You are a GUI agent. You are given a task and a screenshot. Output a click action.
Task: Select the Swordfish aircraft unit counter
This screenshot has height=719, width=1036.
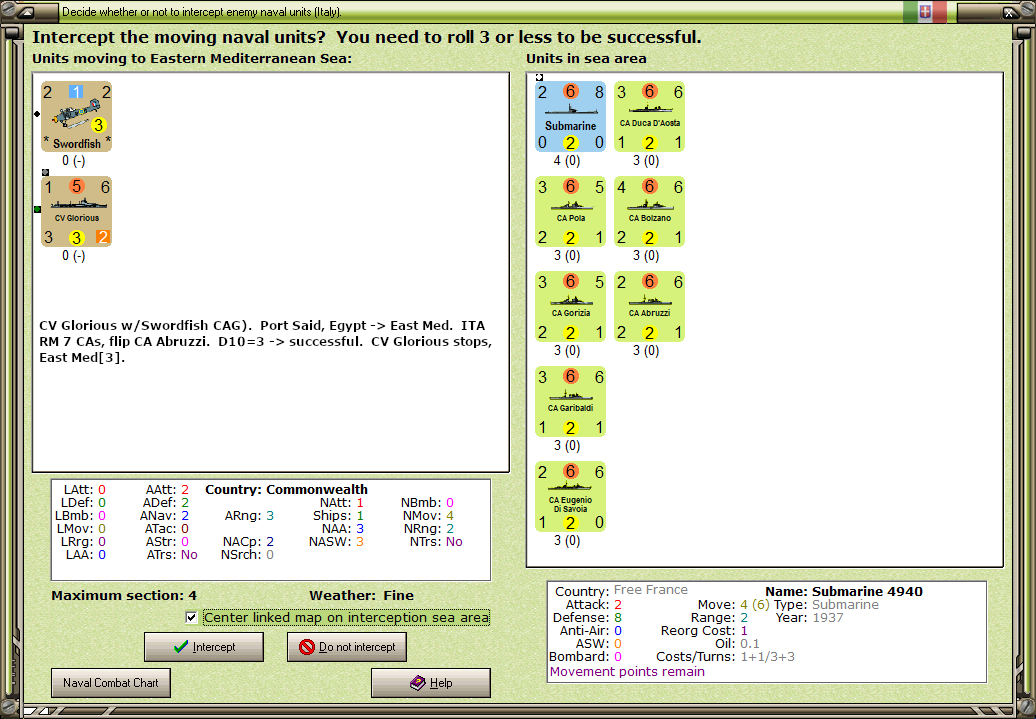(77, 116)
